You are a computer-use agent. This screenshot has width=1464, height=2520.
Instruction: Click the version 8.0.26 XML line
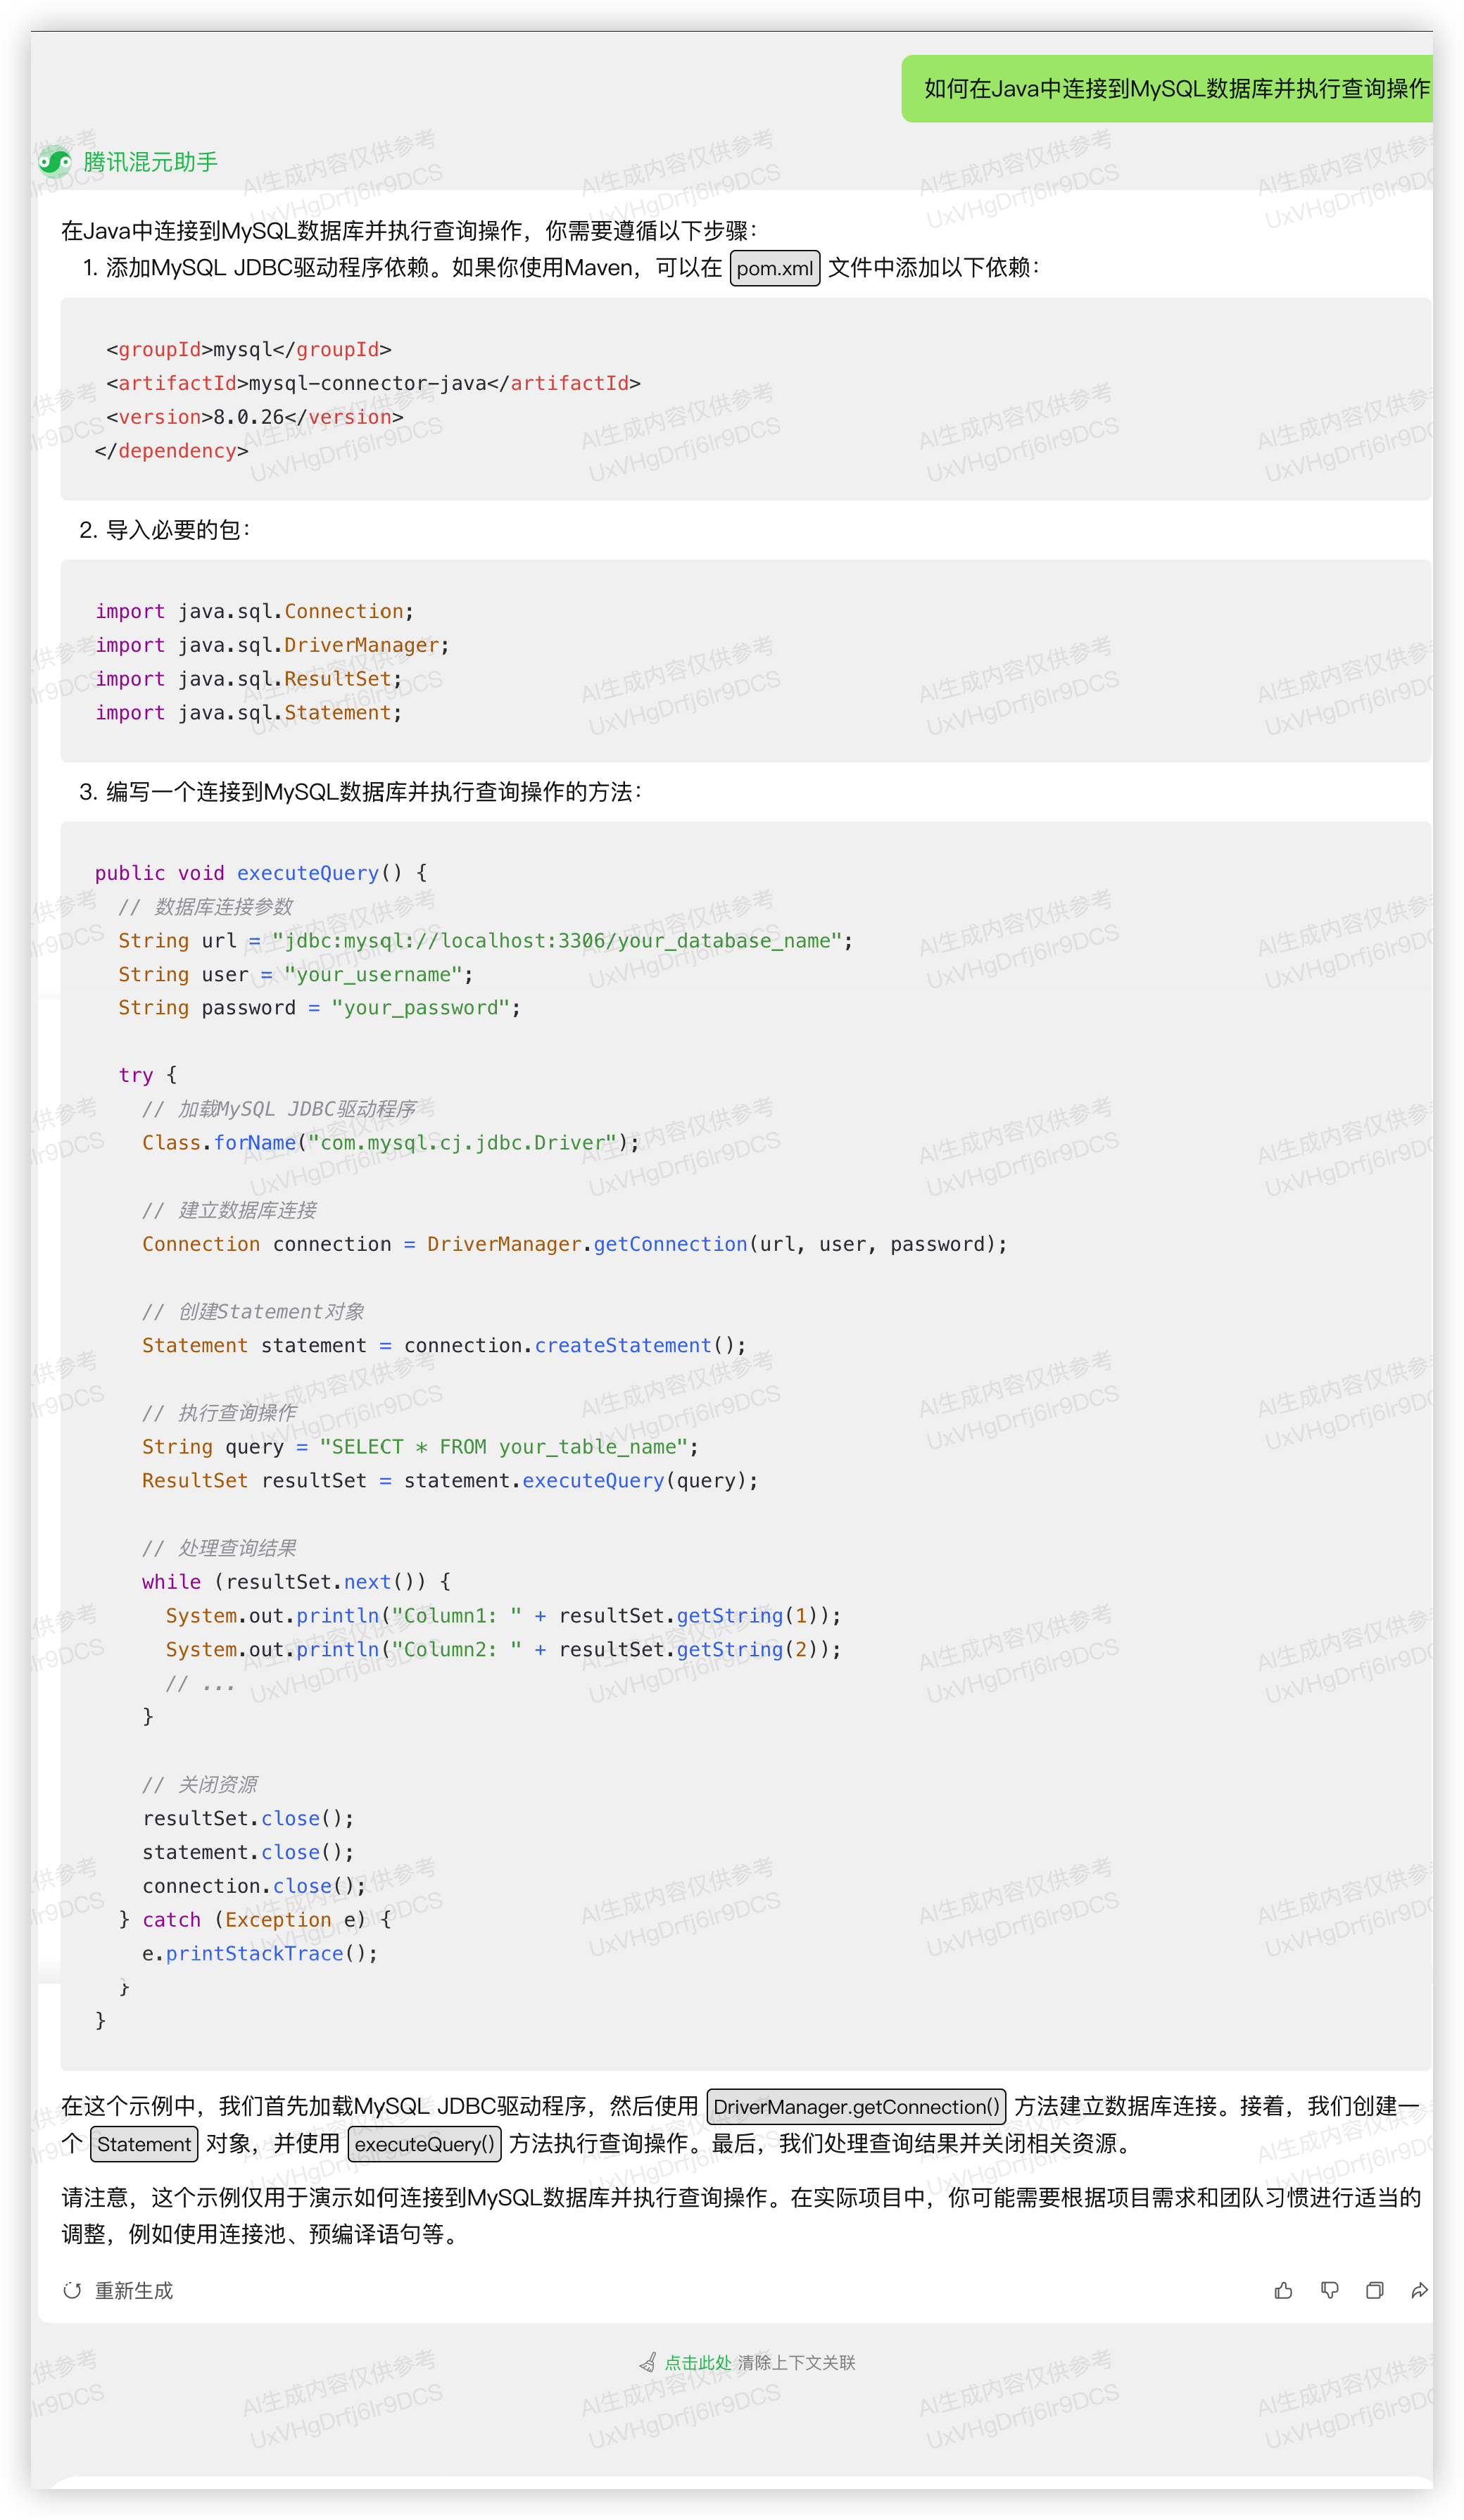tap(255, 417)
